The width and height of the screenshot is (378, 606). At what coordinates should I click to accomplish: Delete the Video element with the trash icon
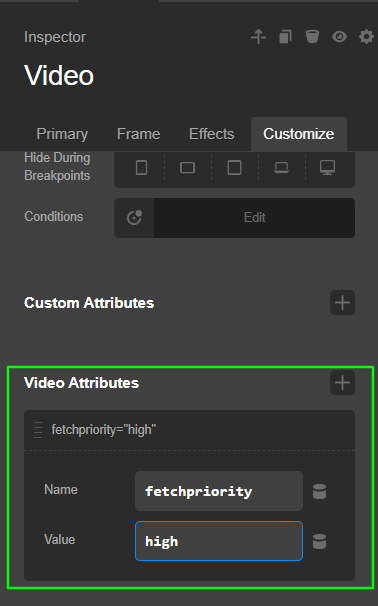(x=312, y=37)
